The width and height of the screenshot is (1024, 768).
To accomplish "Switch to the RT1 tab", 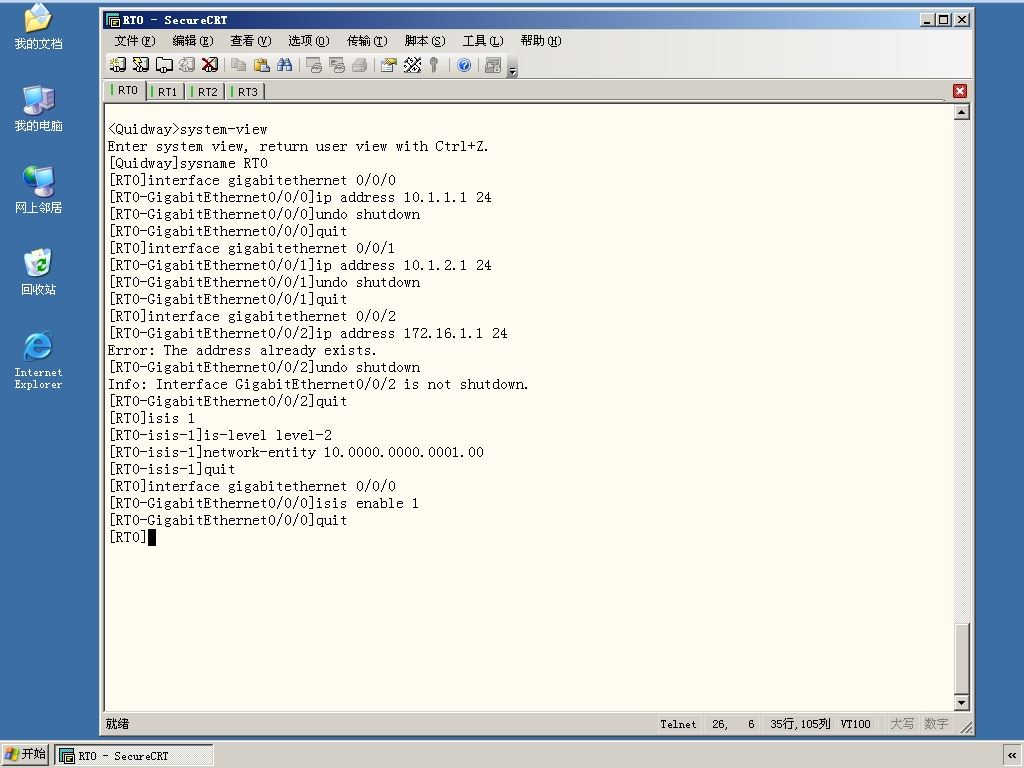I will click(165, 91).
